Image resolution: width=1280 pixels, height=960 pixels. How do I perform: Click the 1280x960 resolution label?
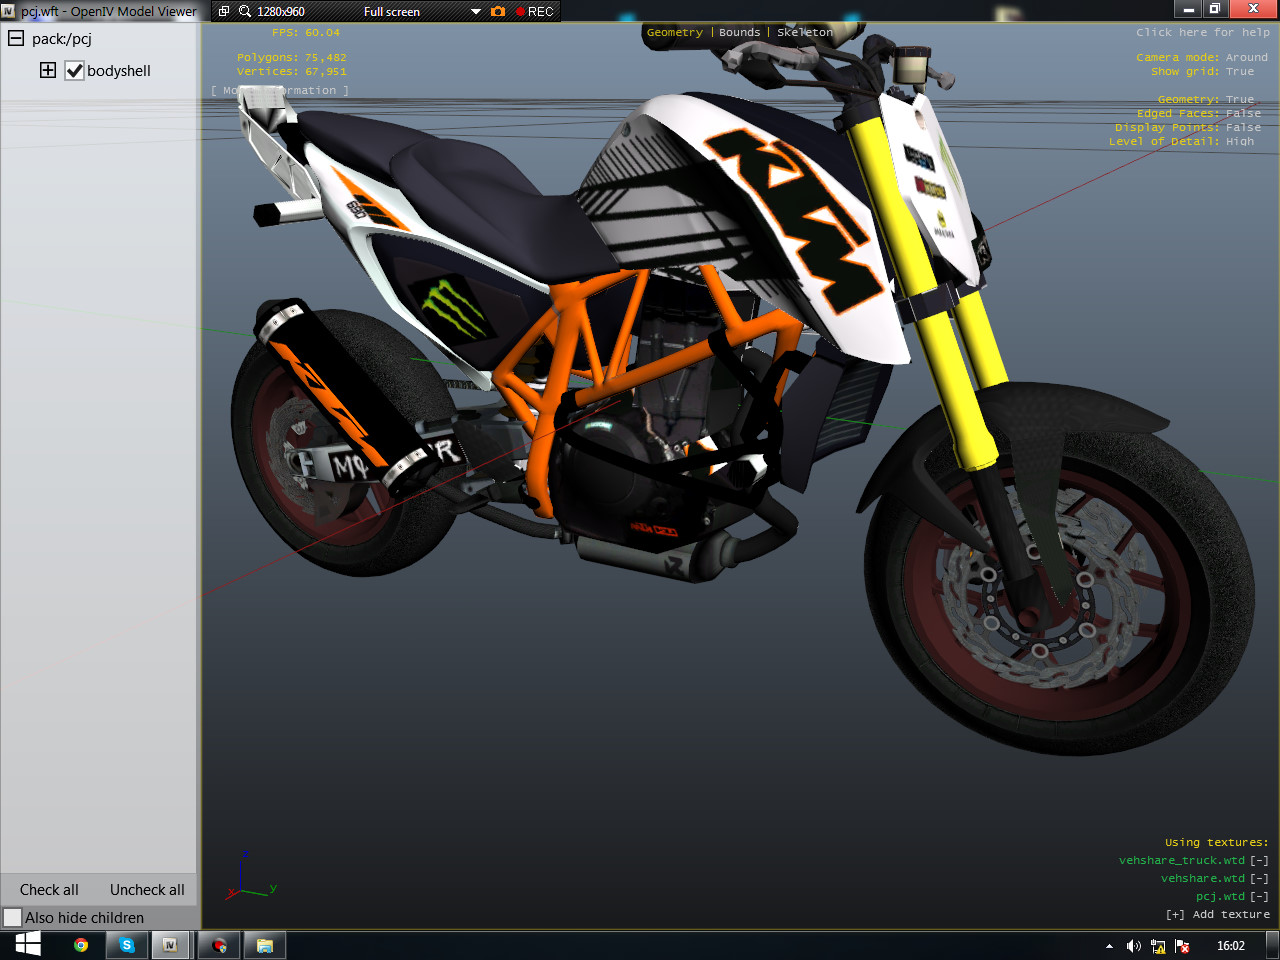pos(281,12)
